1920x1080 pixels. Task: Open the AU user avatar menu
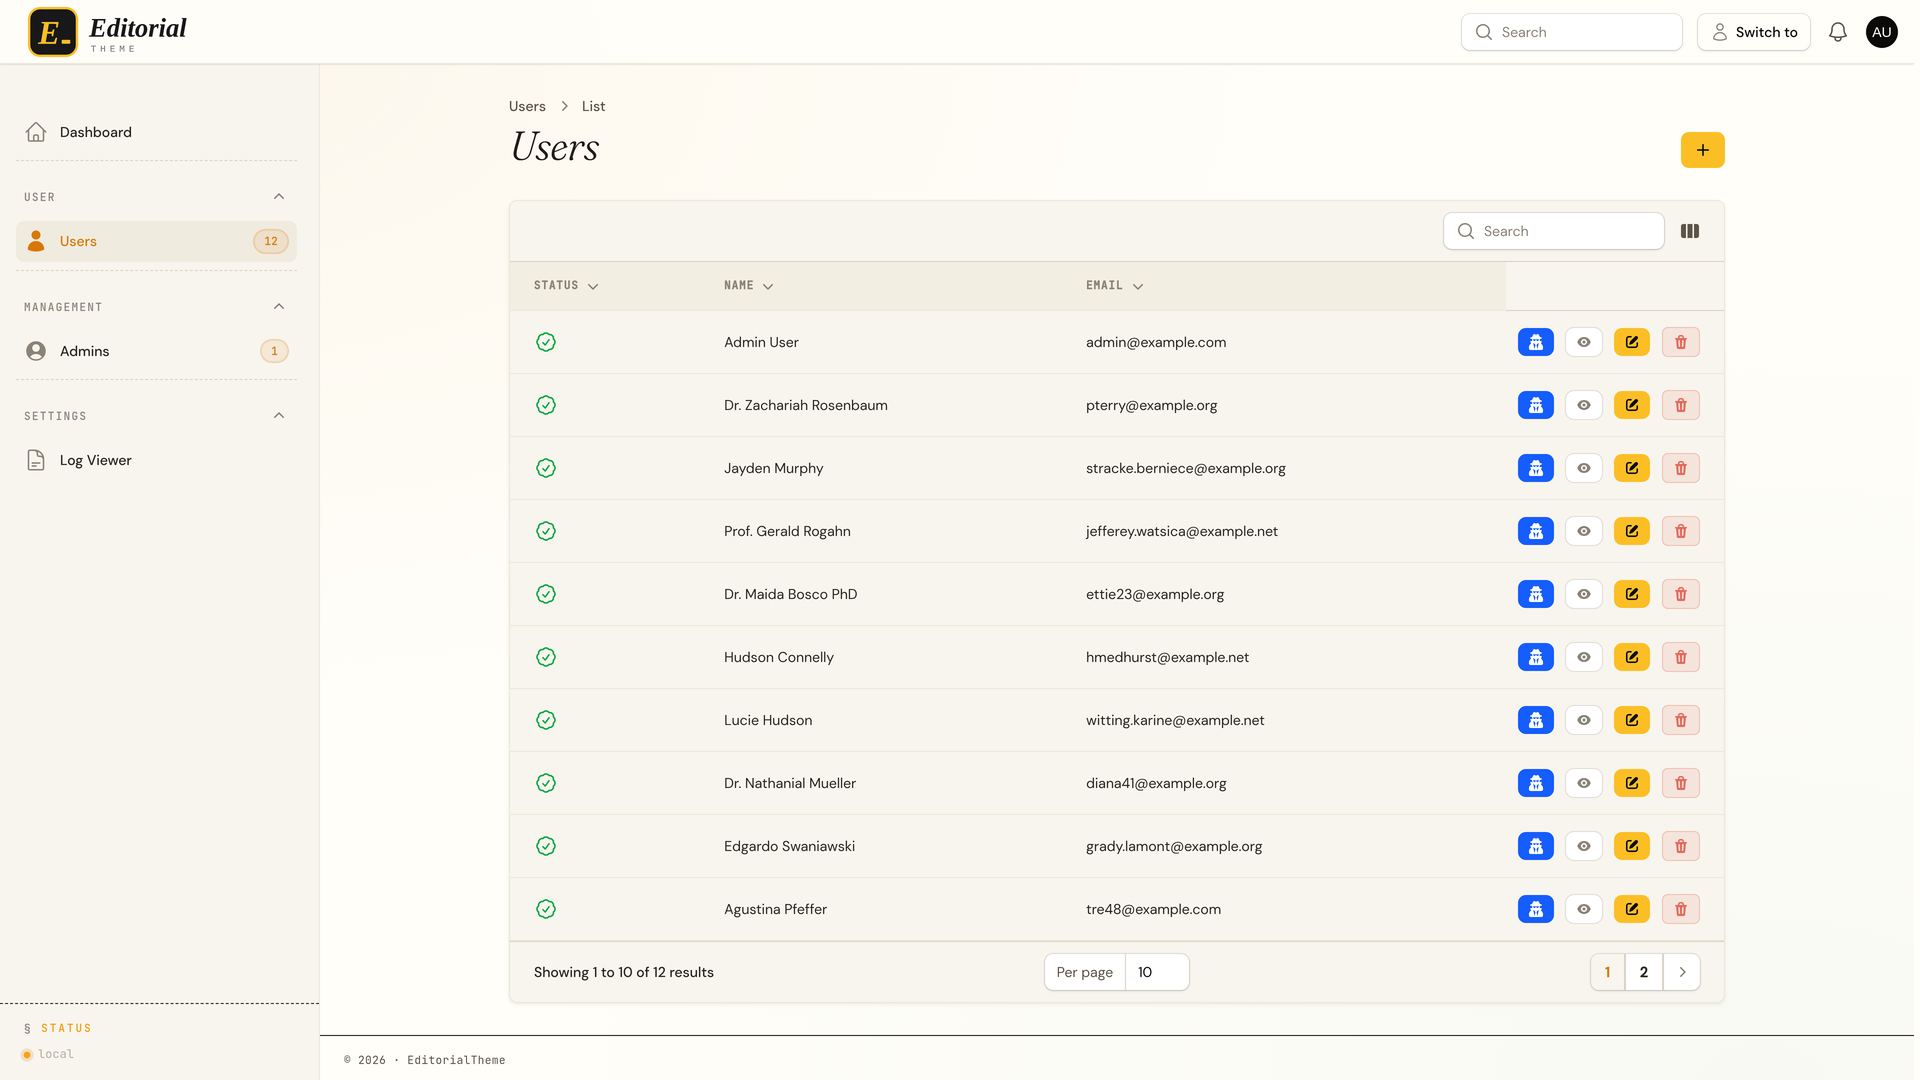point(1881,32)
